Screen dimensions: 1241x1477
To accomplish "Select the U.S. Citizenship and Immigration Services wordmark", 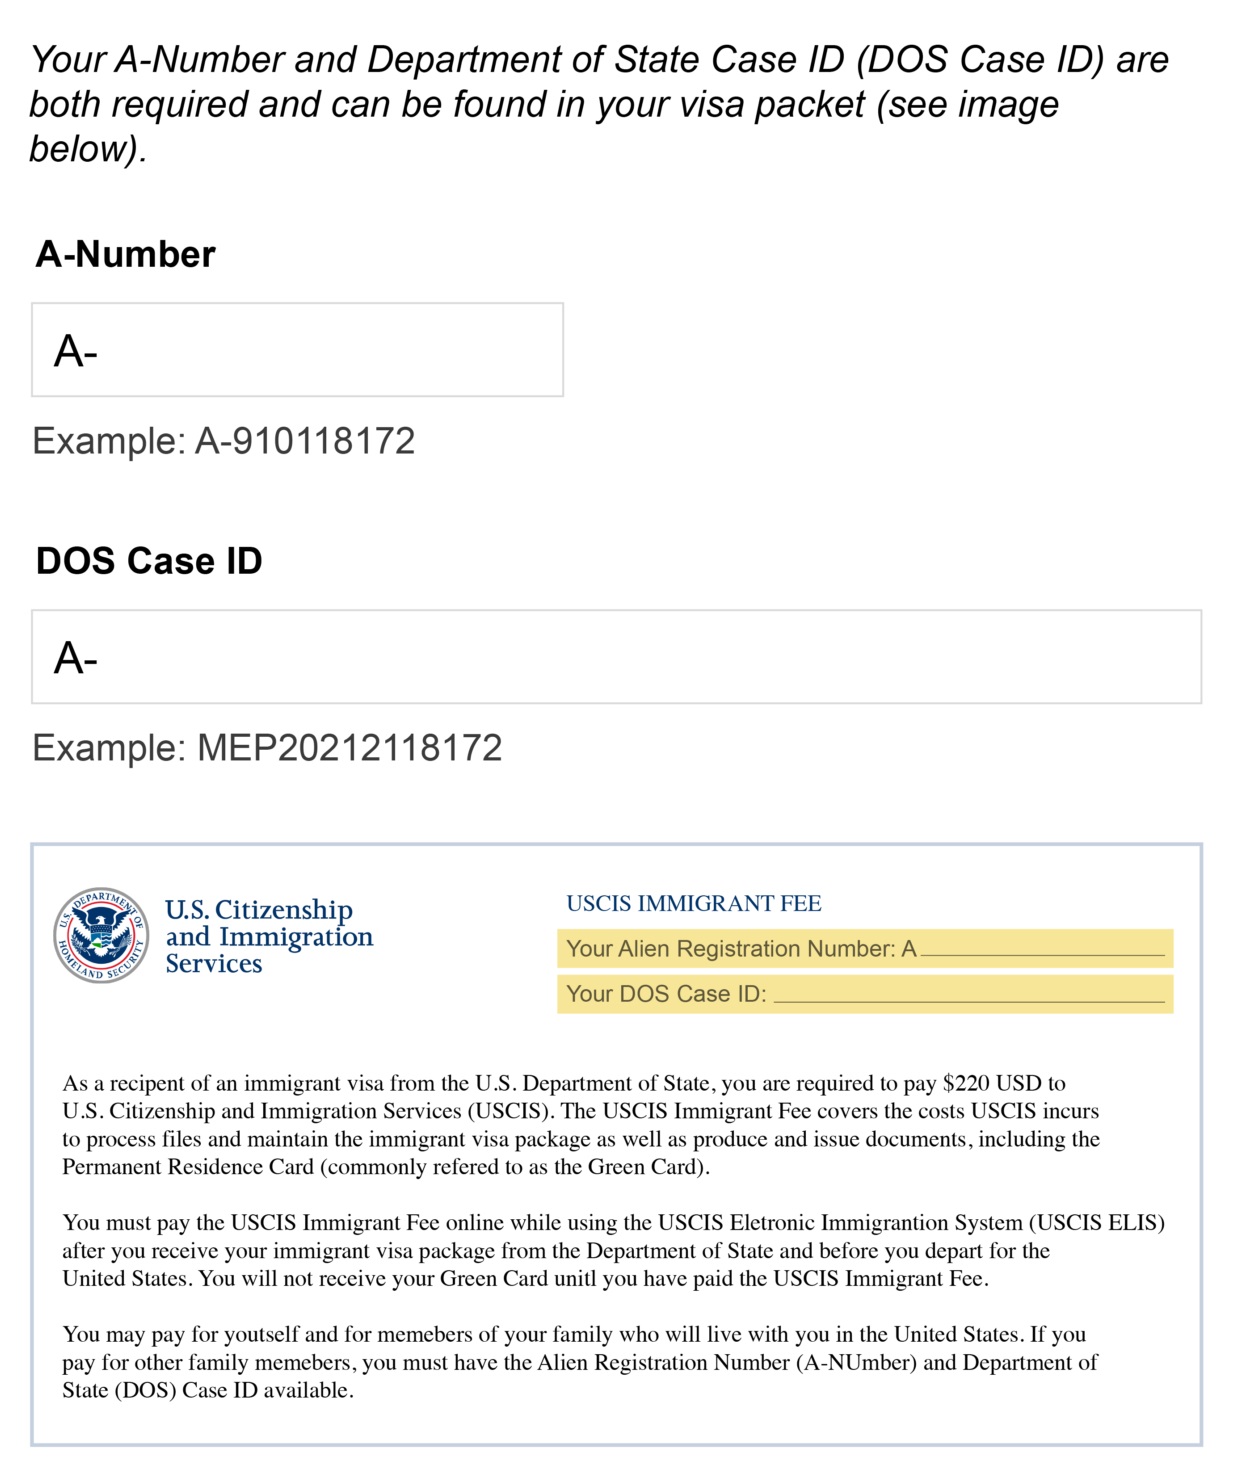I will 268,936.
